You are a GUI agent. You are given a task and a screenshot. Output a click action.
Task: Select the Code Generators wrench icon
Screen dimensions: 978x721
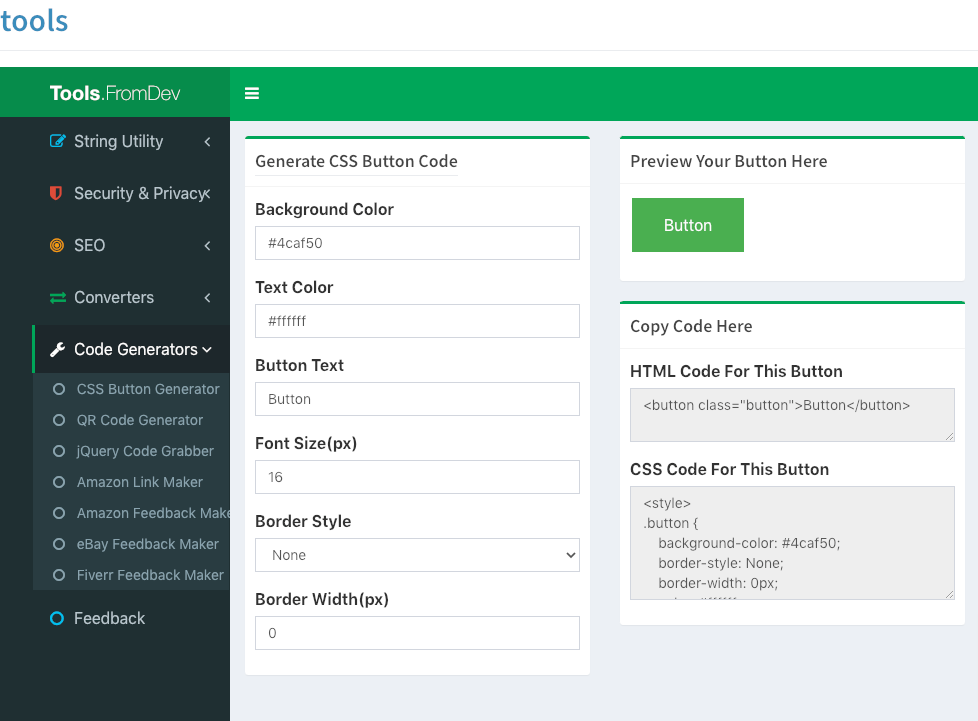(x=58, y=349)
